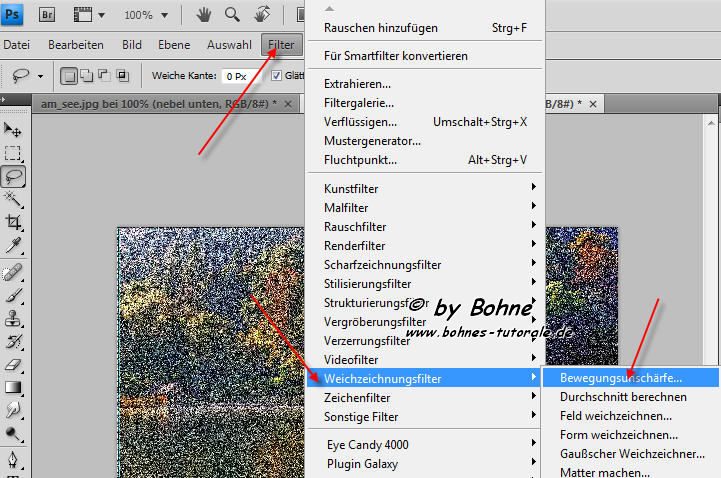Viewport: 721px width, 478px height.
Task: Expand the Kunstfilter submenu
Action: click(x=430, y=188)
